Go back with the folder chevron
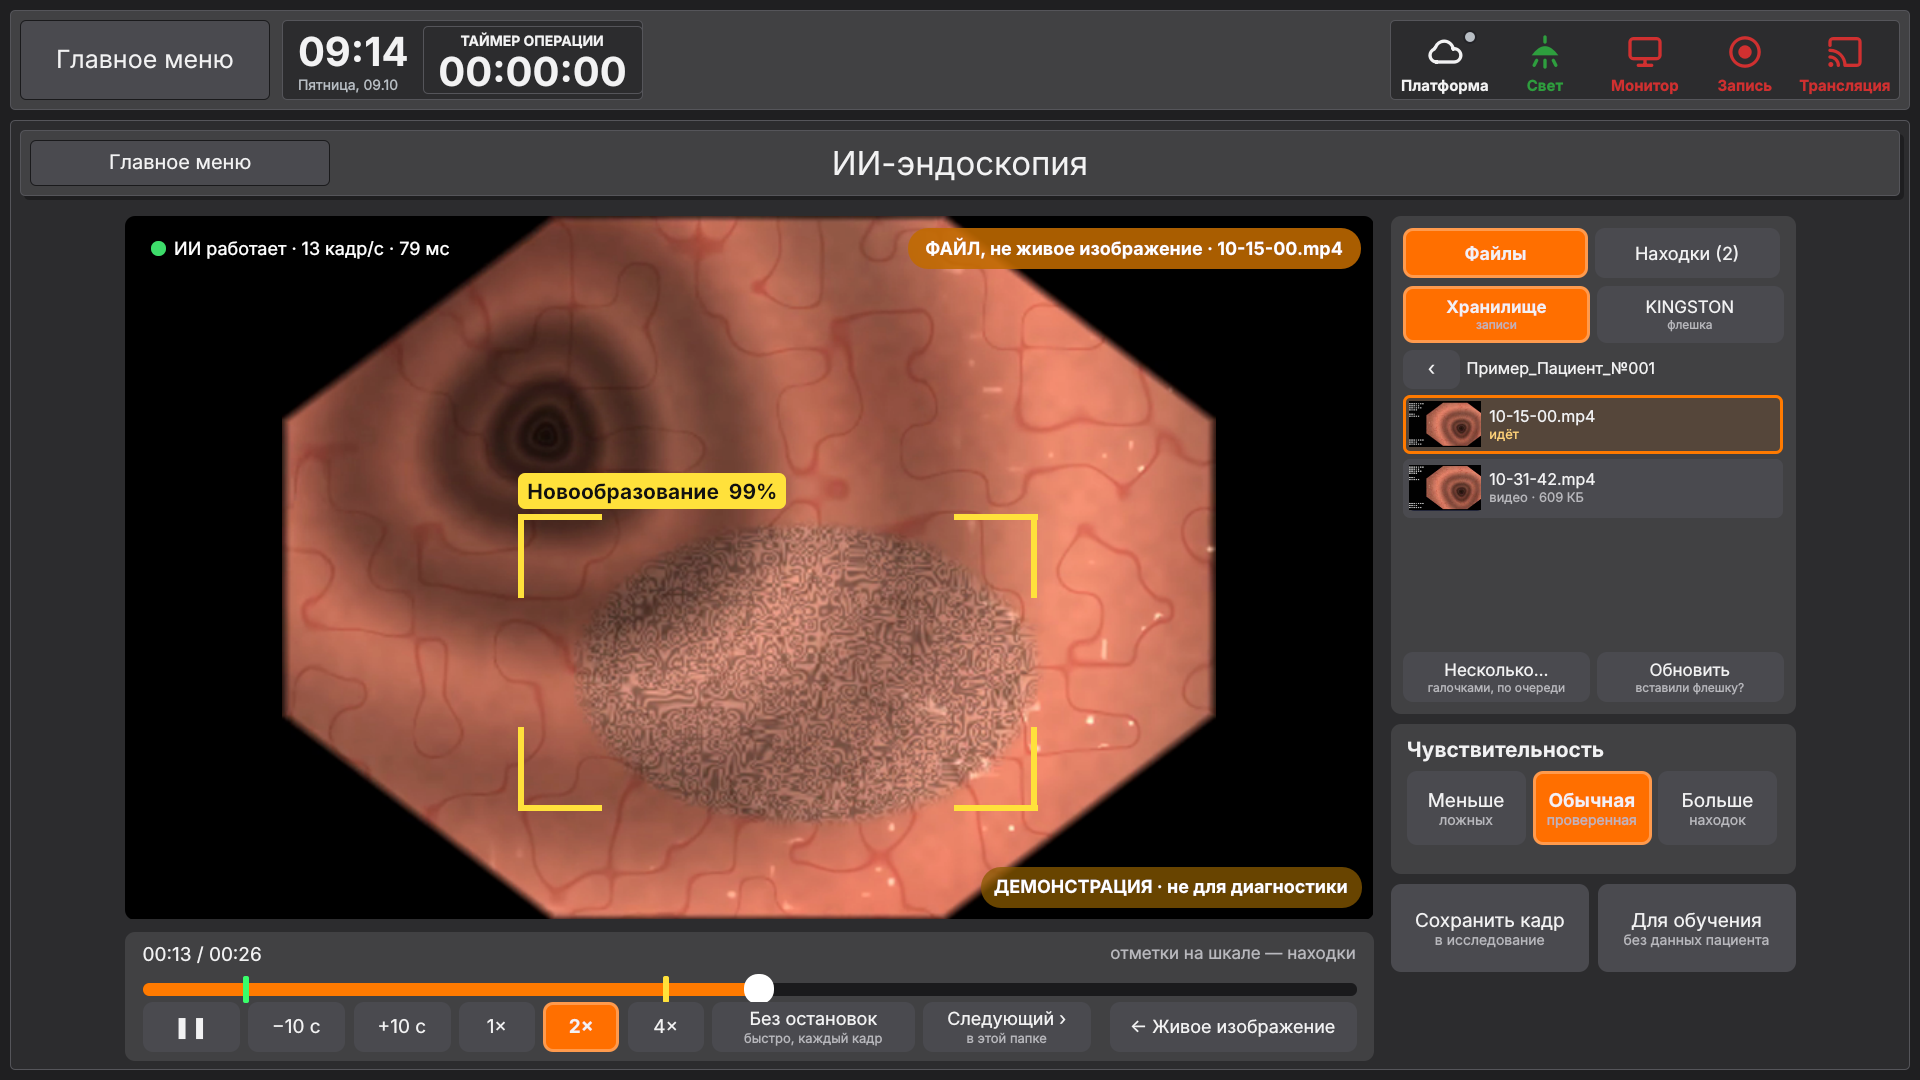The width and height of the screenshot is (1920, 1080). (x=1431, y=369)
